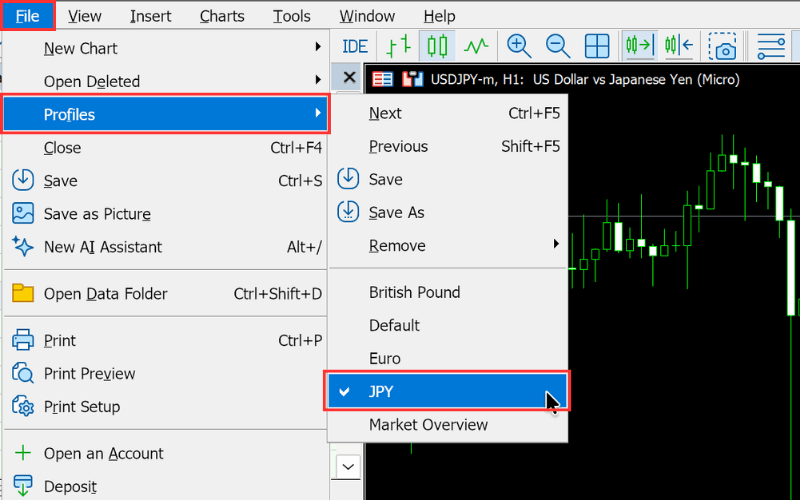The height and width of the screenshot is (500, 800).
Task: Click the Save As icon in Profiles submenu
Action: [x=348, y=212]
